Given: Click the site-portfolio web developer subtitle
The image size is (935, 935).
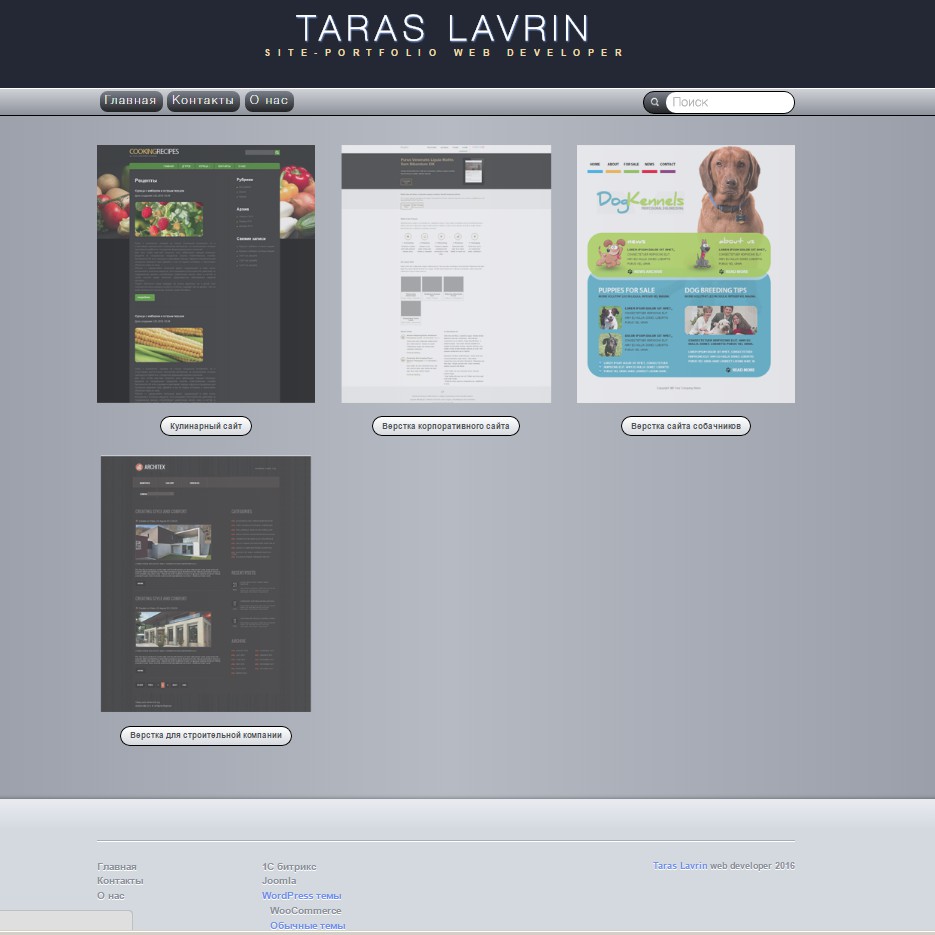Looking at the screenshot, I should coord(444,52).
